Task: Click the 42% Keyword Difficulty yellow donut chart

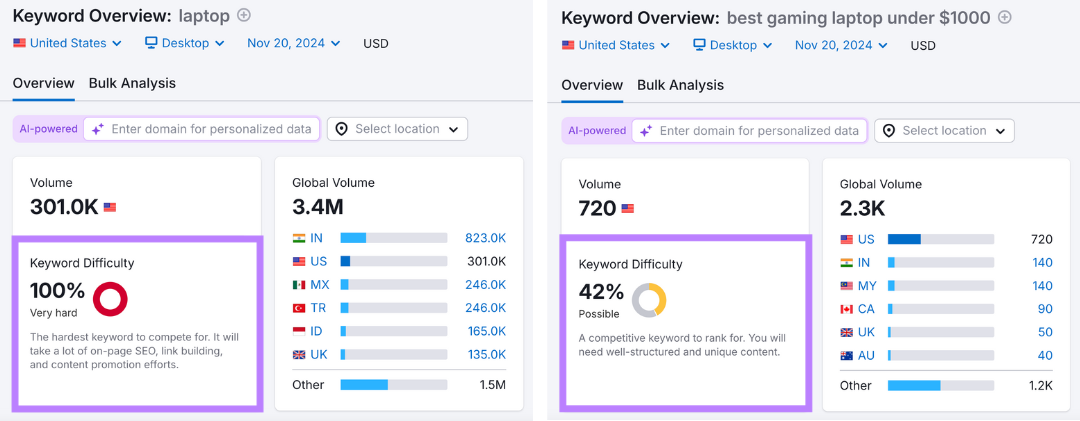Action: tap(649, 300)
